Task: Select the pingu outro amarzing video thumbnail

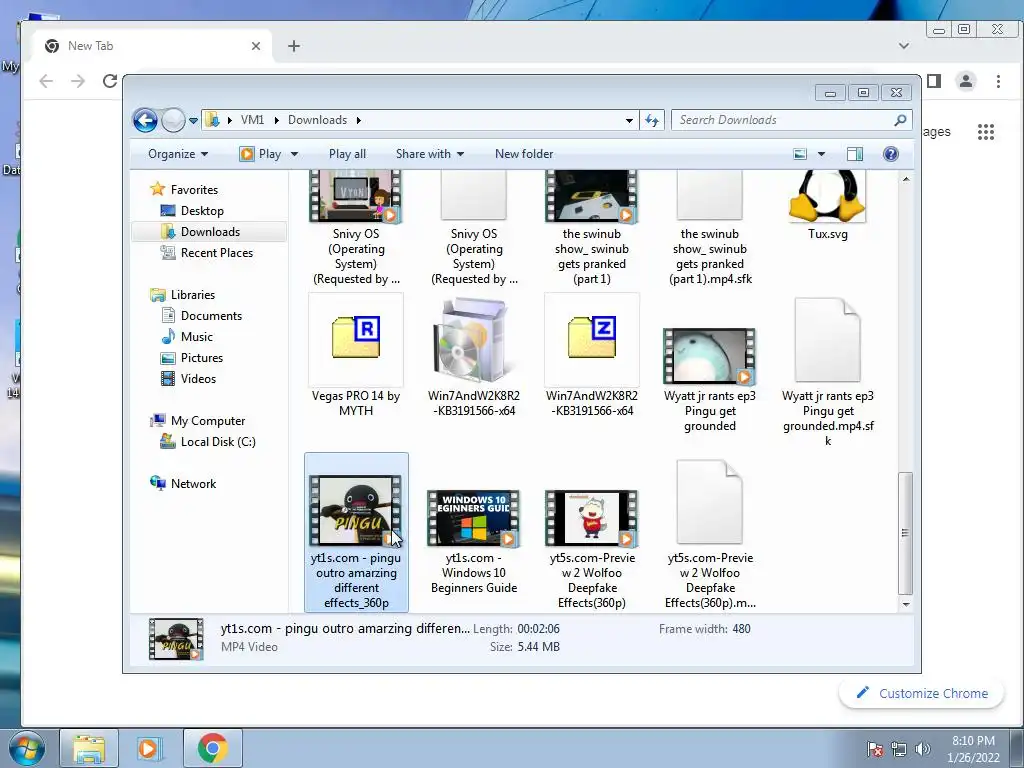Action: point(355,511)
